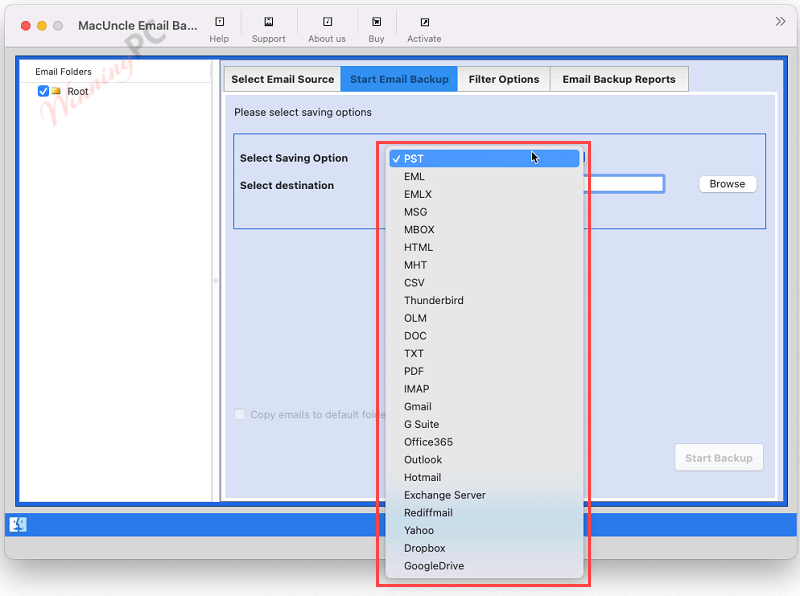Click the Buy toolbar icon
The width and height of the screenshot is (800, 596).
pos(376,22)
